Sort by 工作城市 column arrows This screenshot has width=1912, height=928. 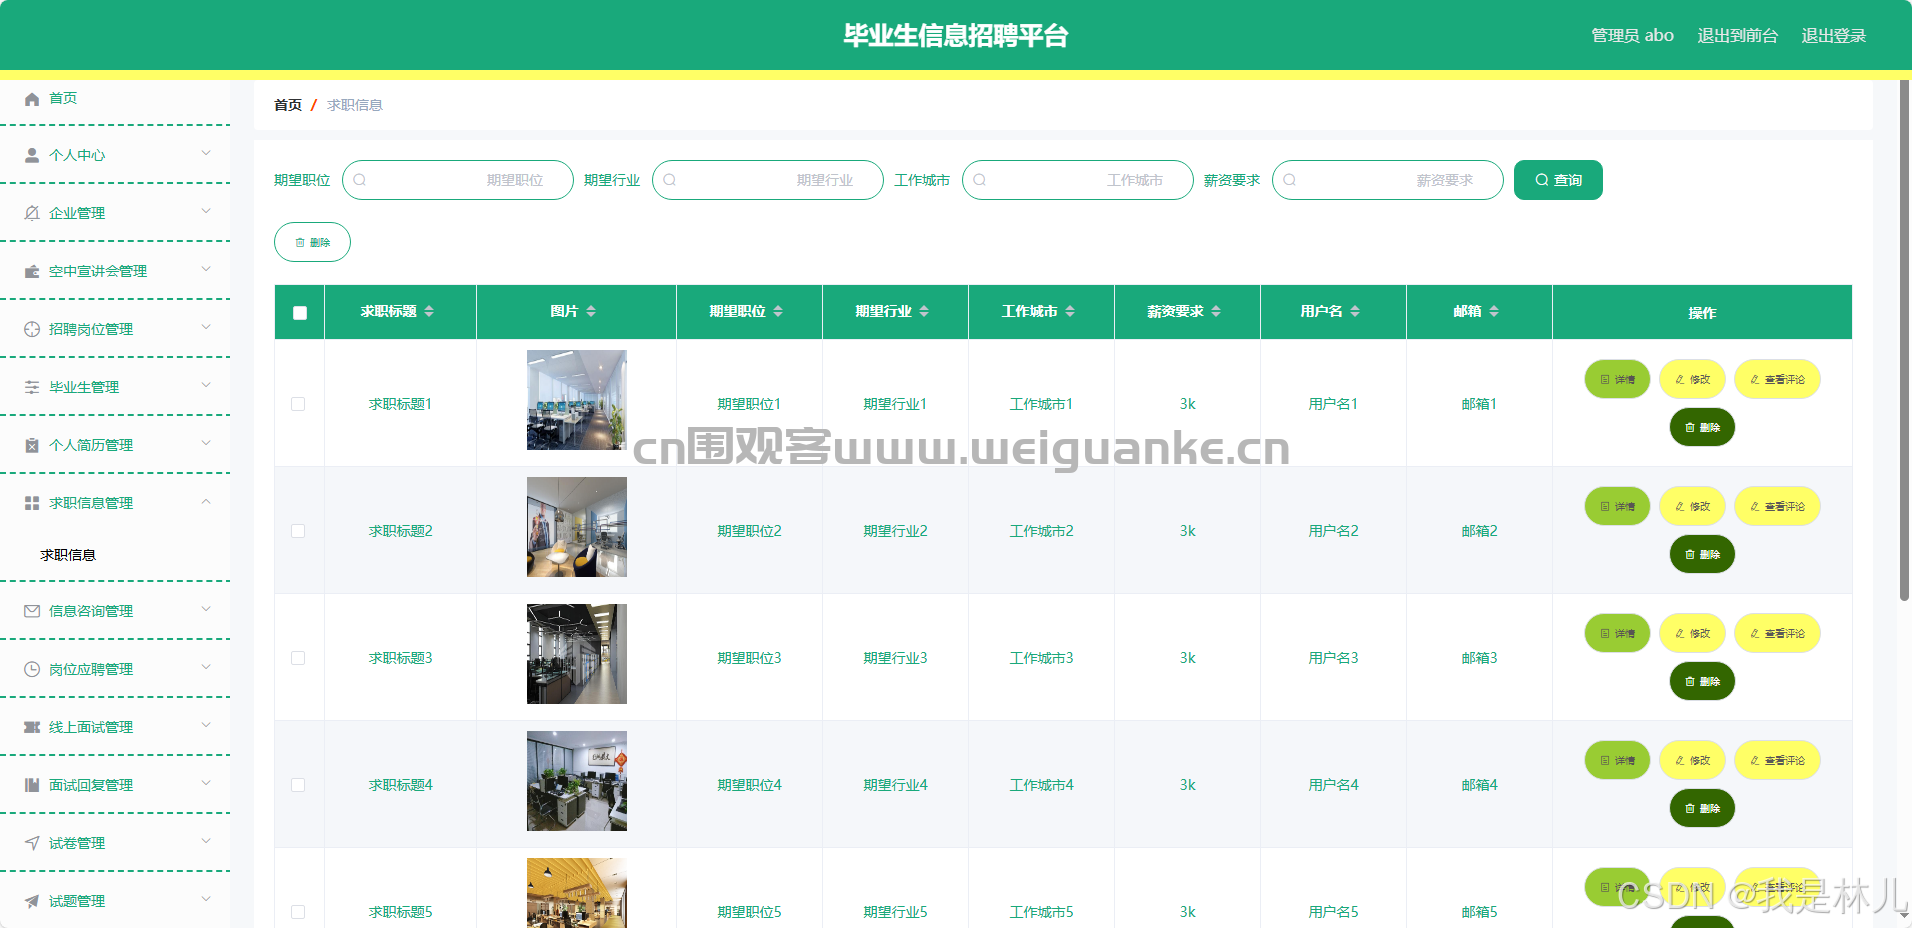point(1070,311)
